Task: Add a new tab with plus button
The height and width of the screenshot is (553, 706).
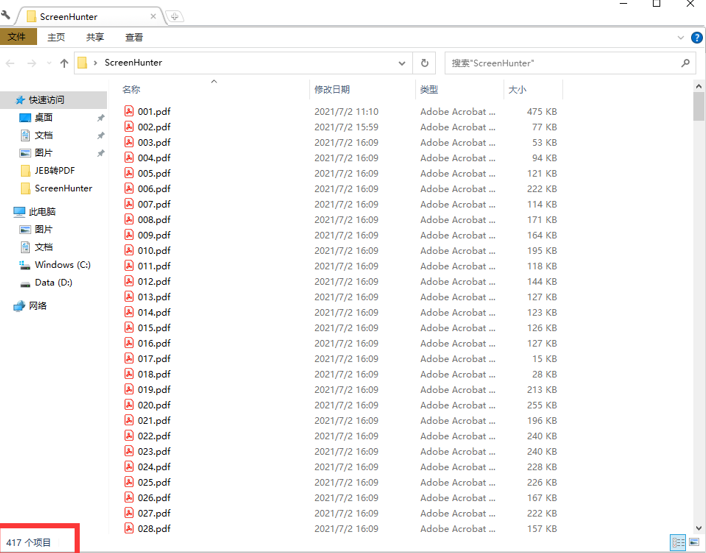Action: (175, 17)
